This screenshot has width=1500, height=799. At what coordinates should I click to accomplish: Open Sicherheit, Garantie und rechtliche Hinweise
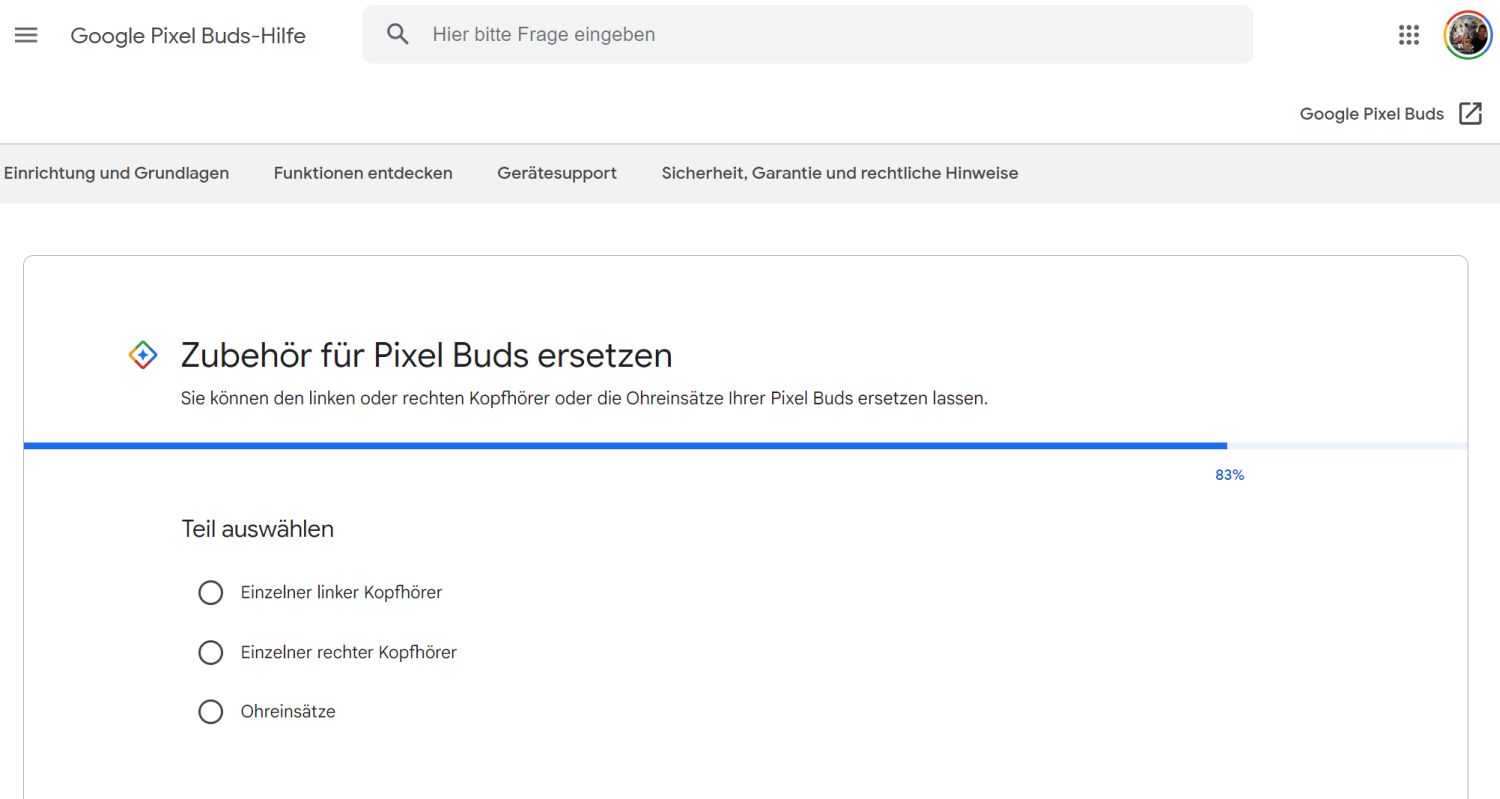coord(840,173)
